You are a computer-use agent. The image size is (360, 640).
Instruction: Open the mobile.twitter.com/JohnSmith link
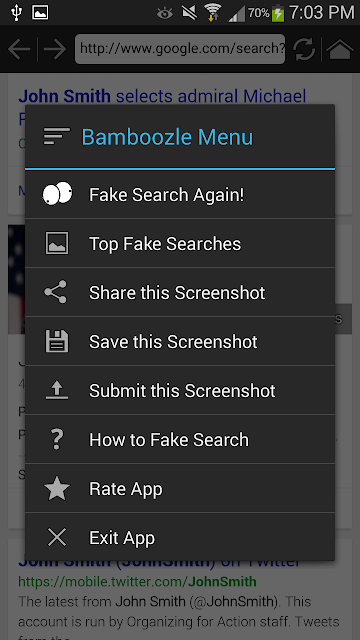137,581
